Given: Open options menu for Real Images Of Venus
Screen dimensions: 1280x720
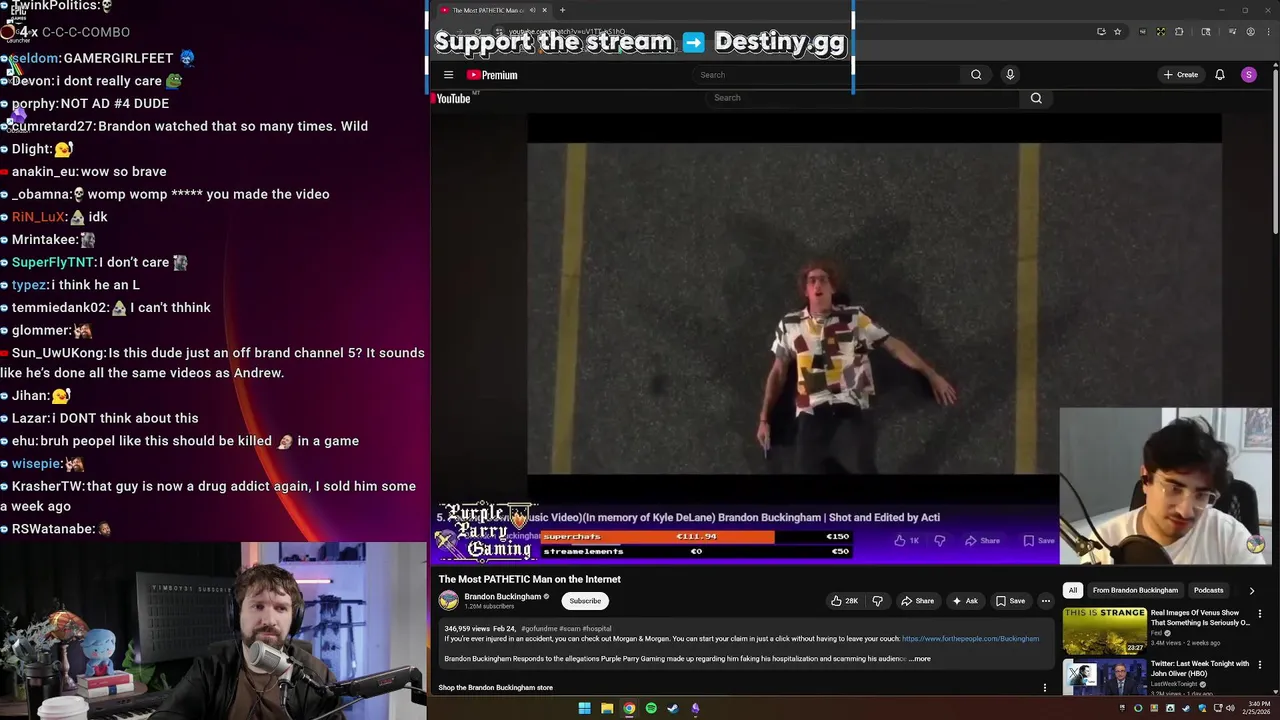Looking at the screenshot, I should point(1260,614).
